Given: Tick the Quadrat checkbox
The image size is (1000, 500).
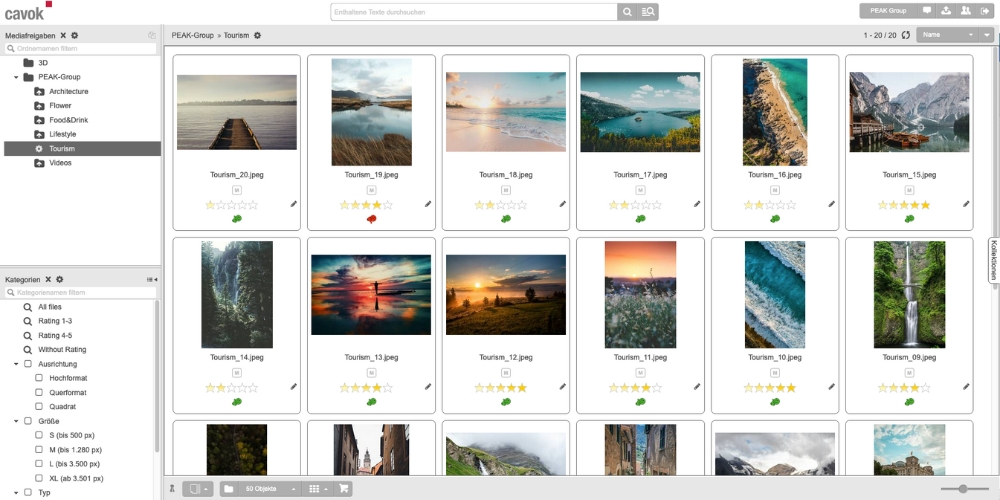Looking at the screenshot, I should (x=39, y=406).
